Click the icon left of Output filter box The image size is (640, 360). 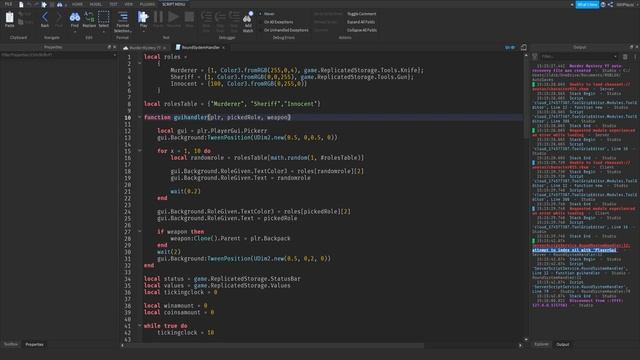(x=535, y=57)
